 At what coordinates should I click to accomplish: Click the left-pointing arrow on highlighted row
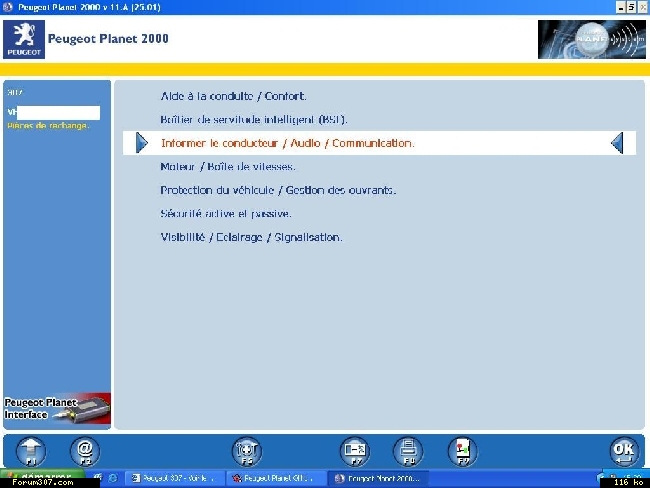point(617,143)
